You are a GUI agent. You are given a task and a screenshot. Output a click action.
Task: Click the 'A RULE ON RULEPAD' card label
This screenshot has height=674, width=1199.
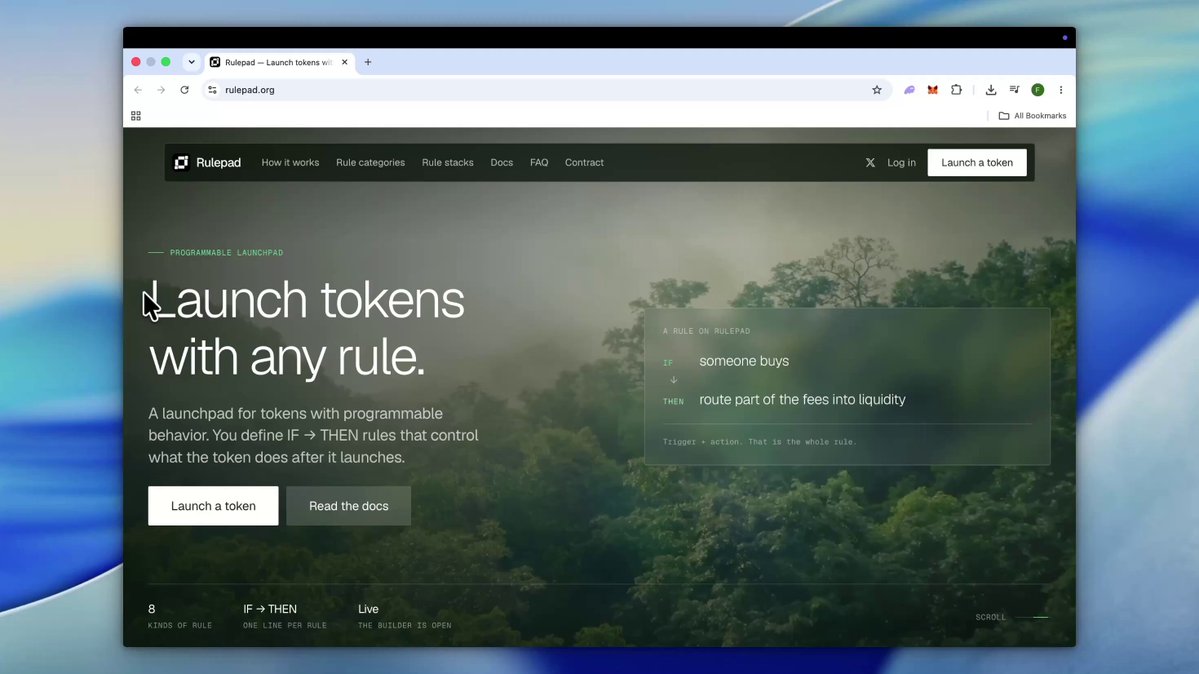click(x=707, y=331)
